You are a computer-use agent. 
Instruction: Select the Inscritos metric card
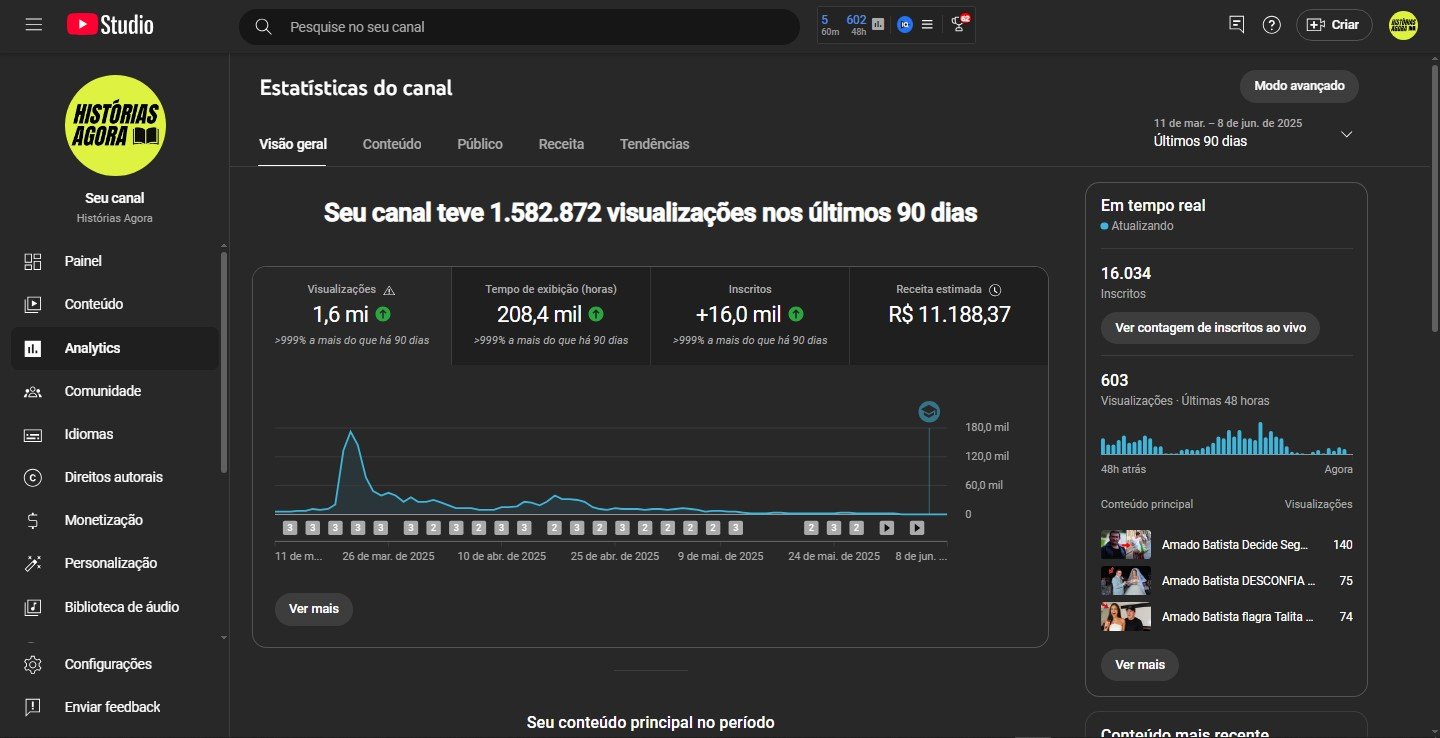click(750, 315)
